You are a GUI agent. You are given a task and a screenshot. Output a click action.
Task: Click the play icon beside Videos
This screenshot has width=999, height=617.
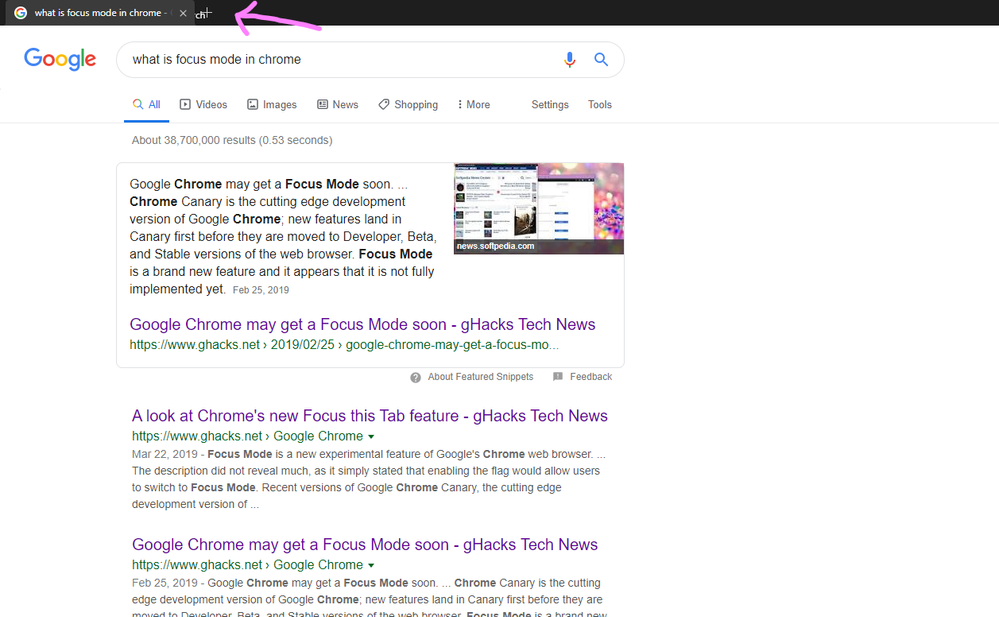pyautogui.click(x=185, y=104)
